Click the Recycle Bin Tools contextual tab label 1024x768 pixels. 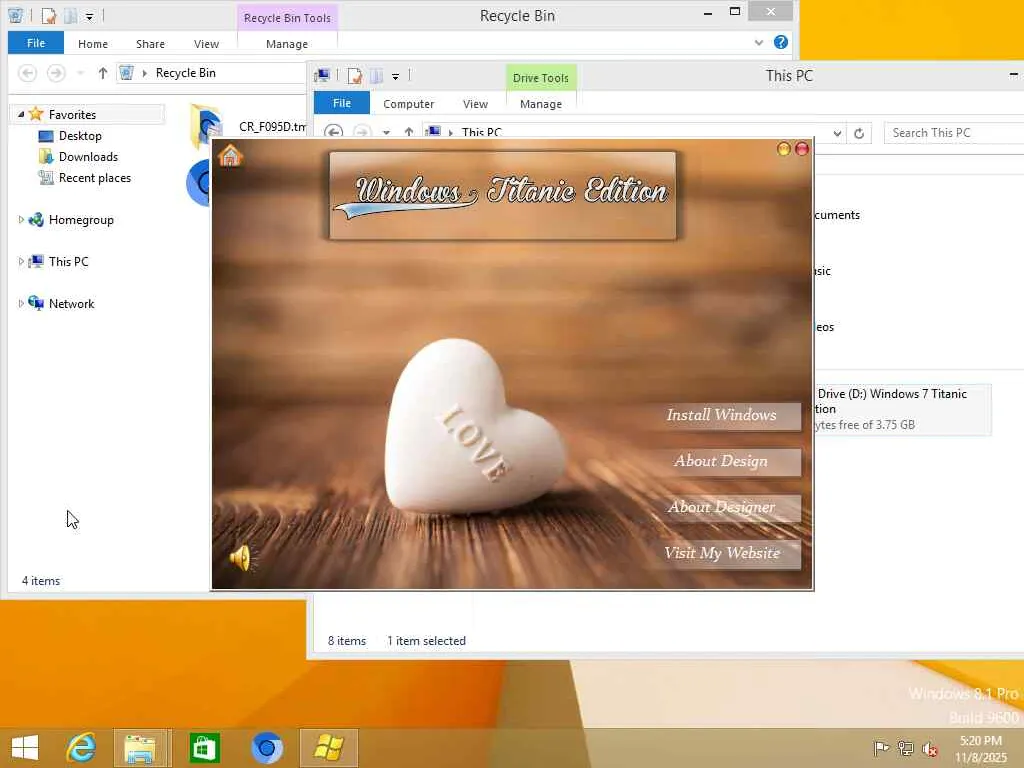(287, 18)
